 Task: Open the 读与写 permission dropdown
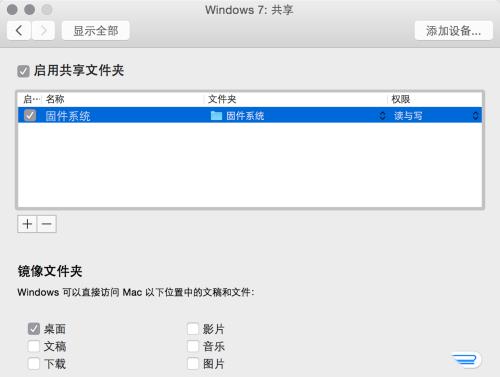475,116
